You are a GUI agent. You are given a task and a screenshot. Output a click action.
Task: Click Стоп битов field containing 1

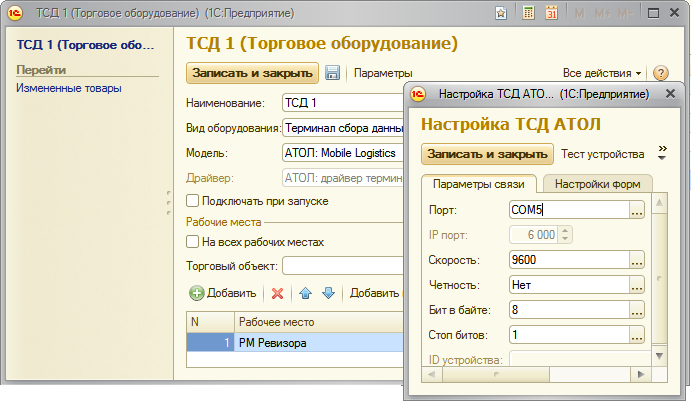point(569,335)
